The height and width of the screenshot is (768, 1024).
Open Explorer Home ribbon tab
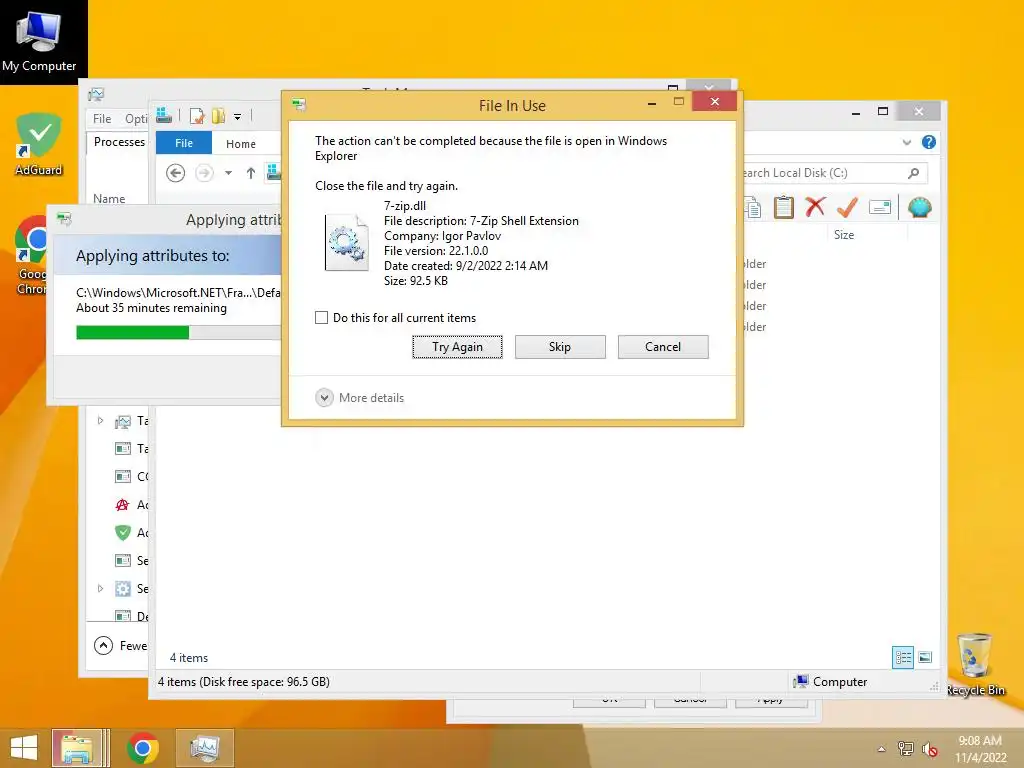click(x=241, y=144)
